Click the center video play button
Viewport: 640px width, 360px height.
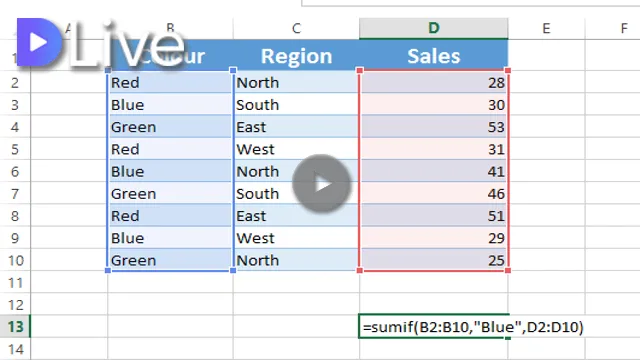click(x=322, y=184)
